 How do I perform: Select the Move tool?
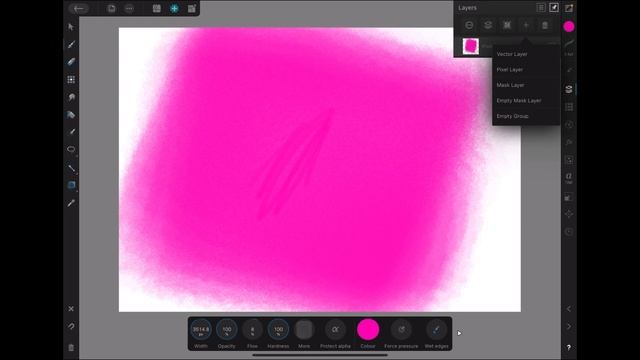[71, 27]
